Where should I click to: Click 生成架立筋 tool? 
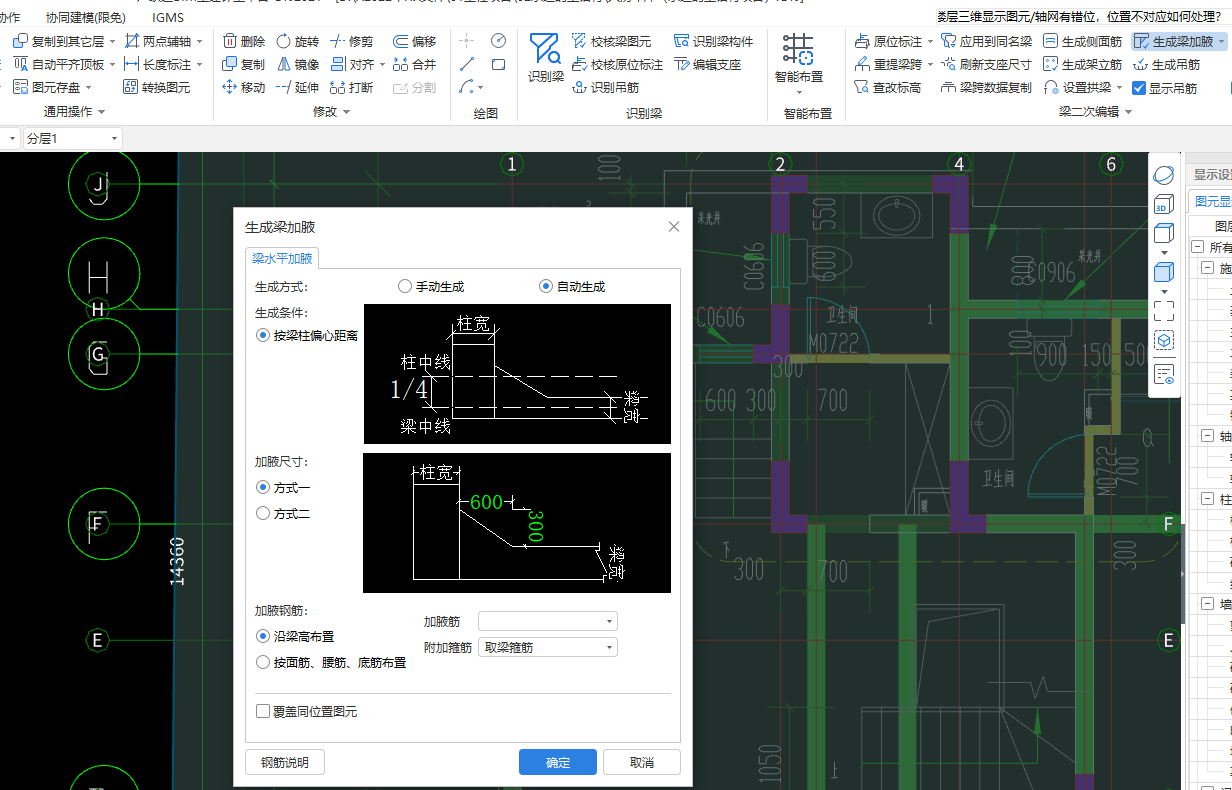[x=1082, y=64]
